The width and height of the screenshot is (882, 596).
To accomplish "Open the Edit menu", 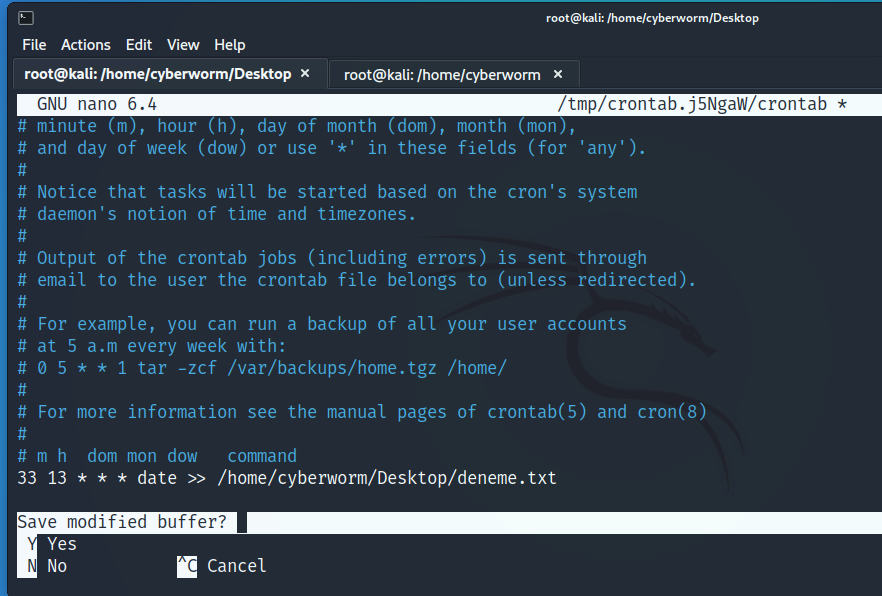I will [138, 44].
